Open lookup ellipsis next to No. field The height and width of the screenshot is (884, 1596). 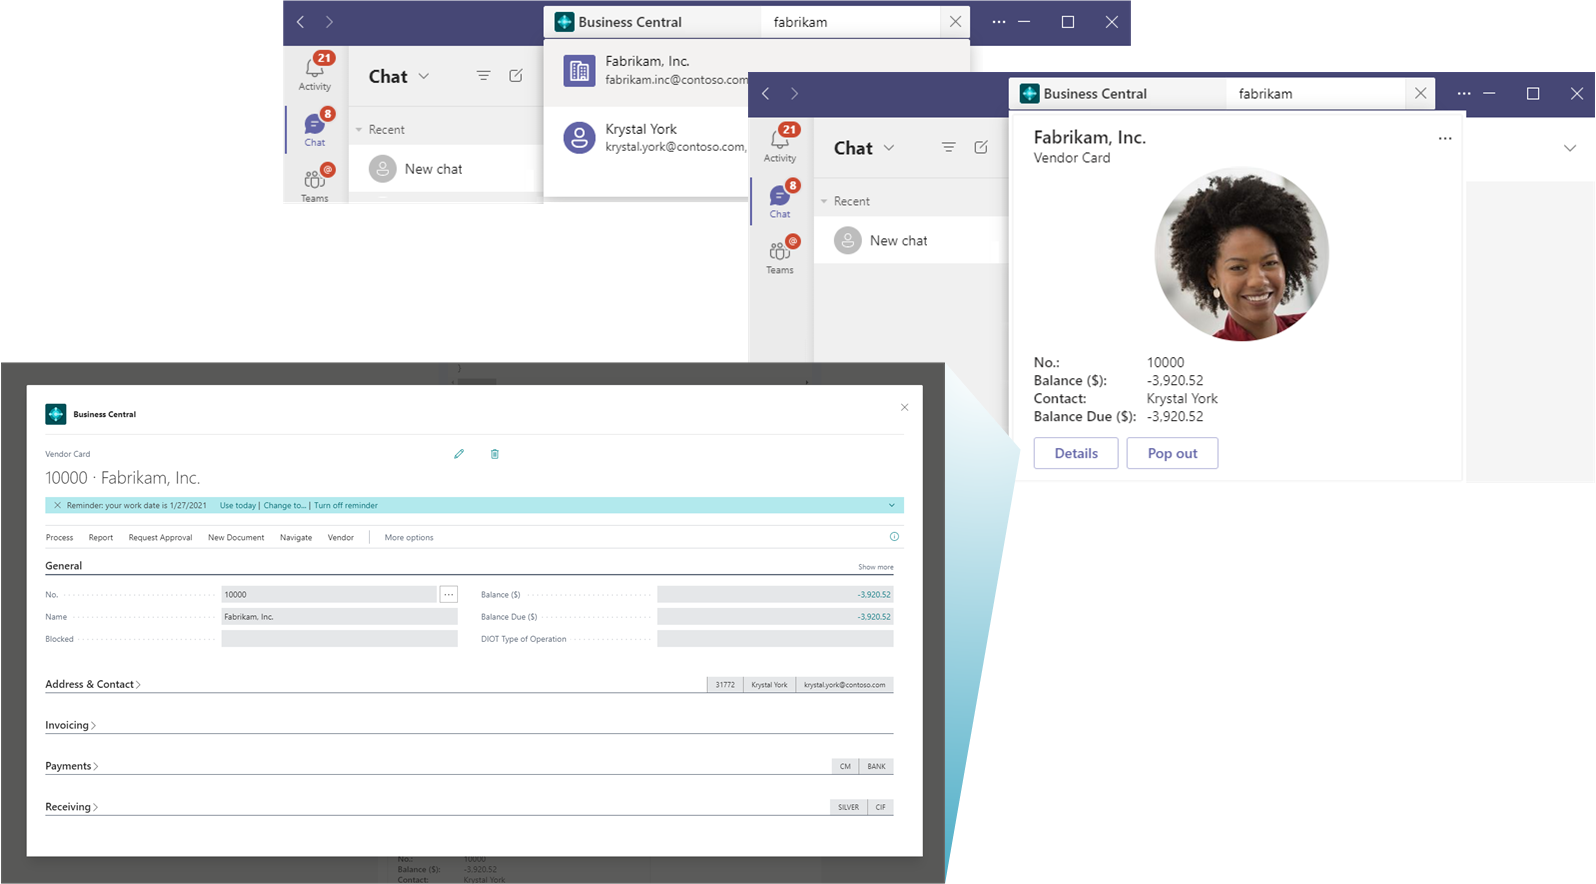coord(449,594)
